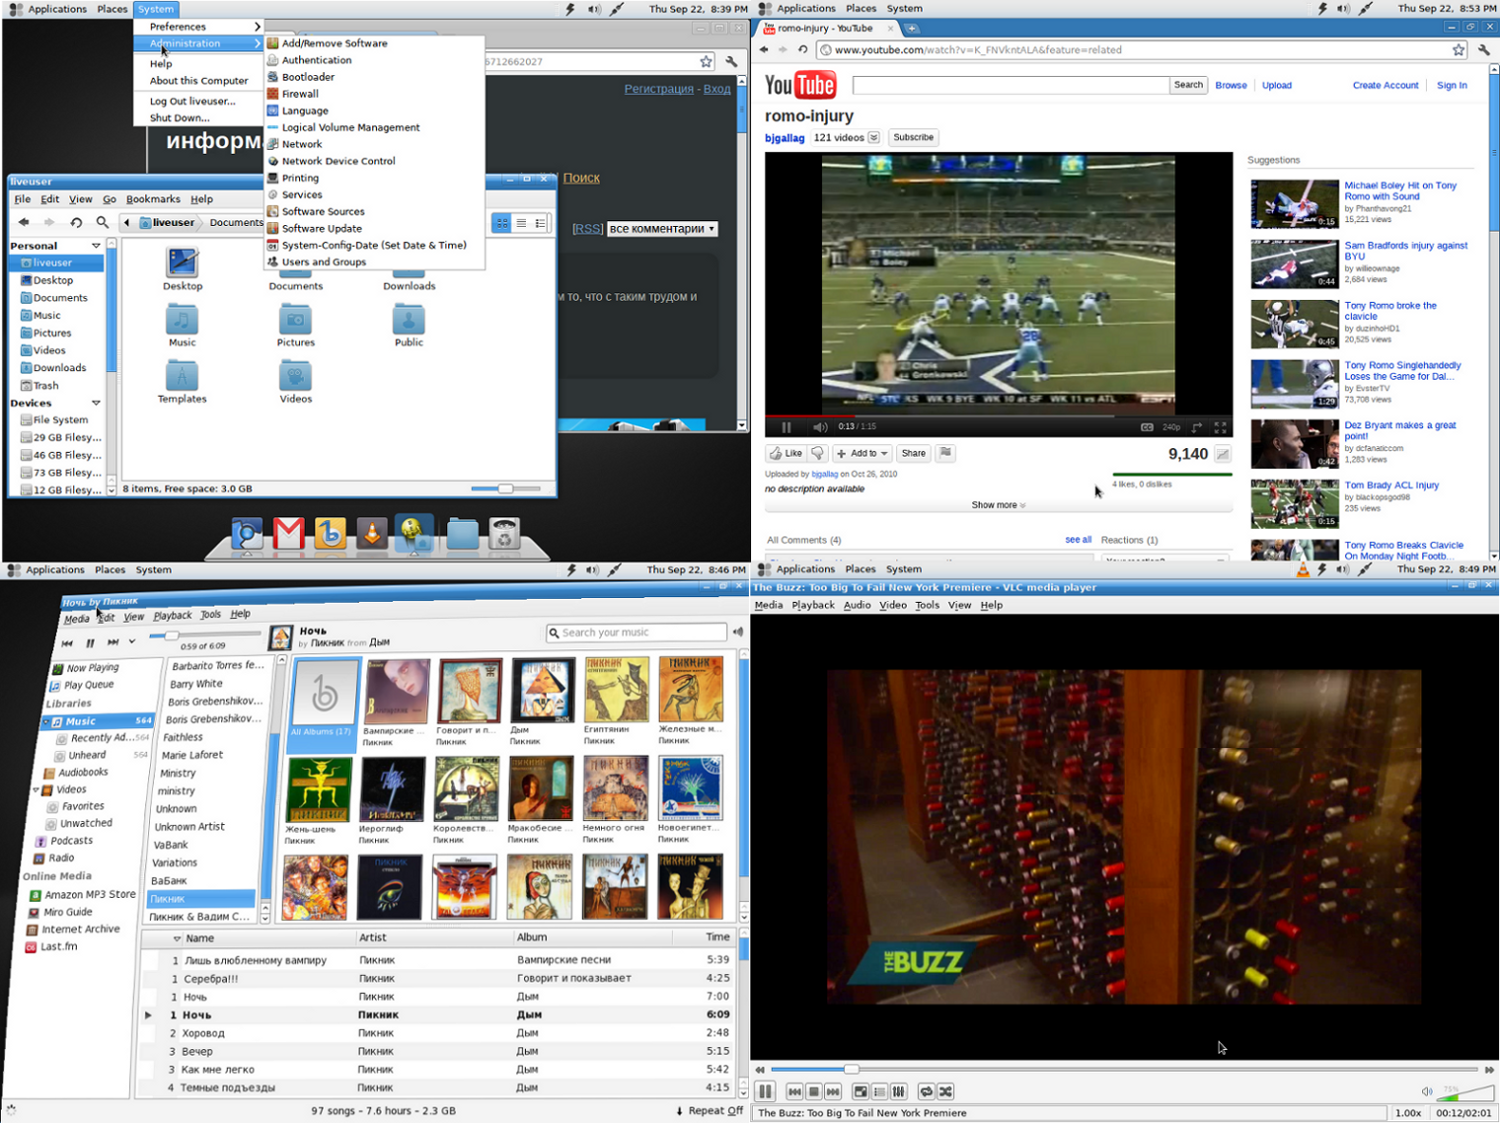Toggle VLC loop repeat mode
The height and width of the screenshot is (1123, 1500).
click(x=927, y=1091)
